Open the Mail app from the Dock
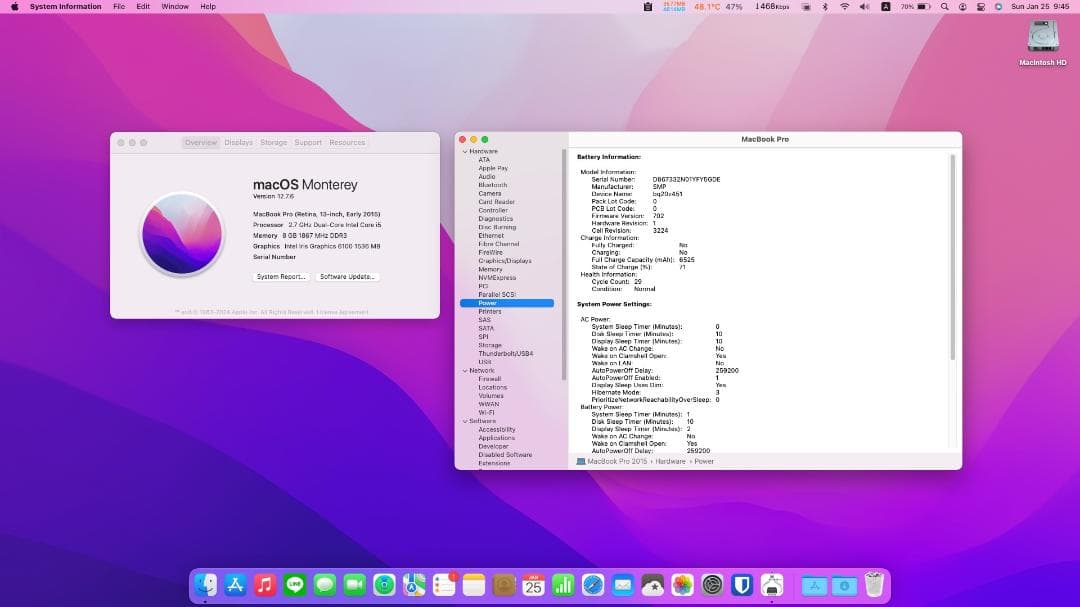The image size is (1080, 607). (x=623, y=586)
